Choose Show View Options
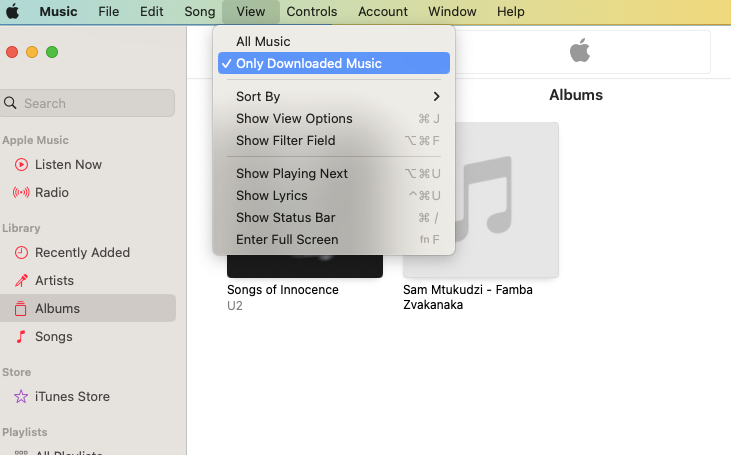The width and height of the screenshot is (731, 455). (x=333, y=118)
